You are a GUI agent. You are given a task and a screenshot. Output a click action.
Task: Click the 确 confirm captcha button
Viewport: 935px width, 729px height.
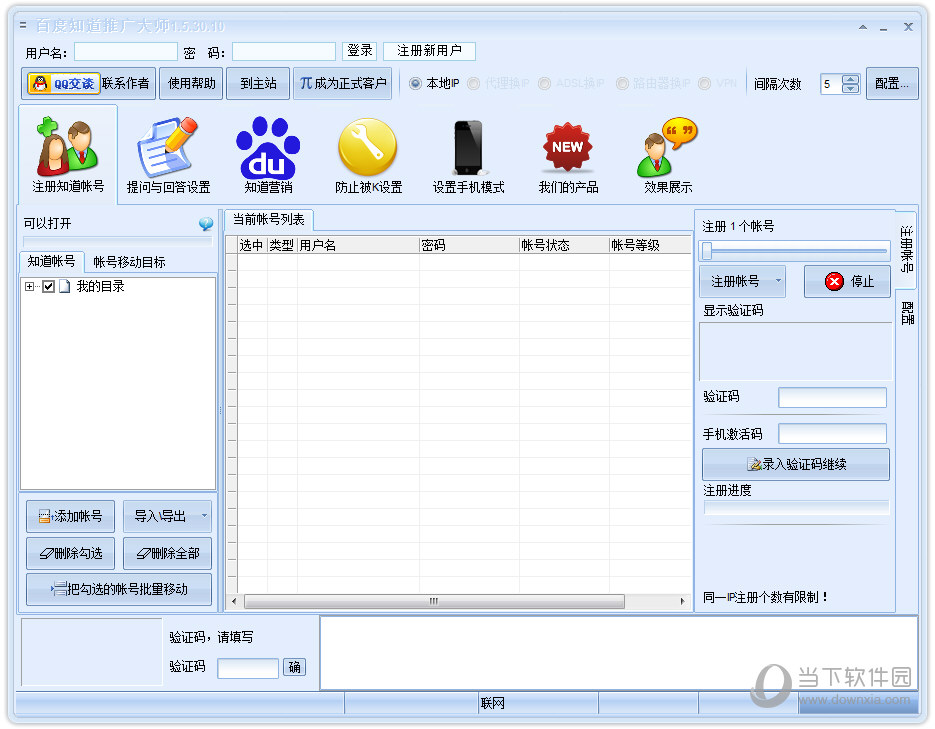[295, 667]
